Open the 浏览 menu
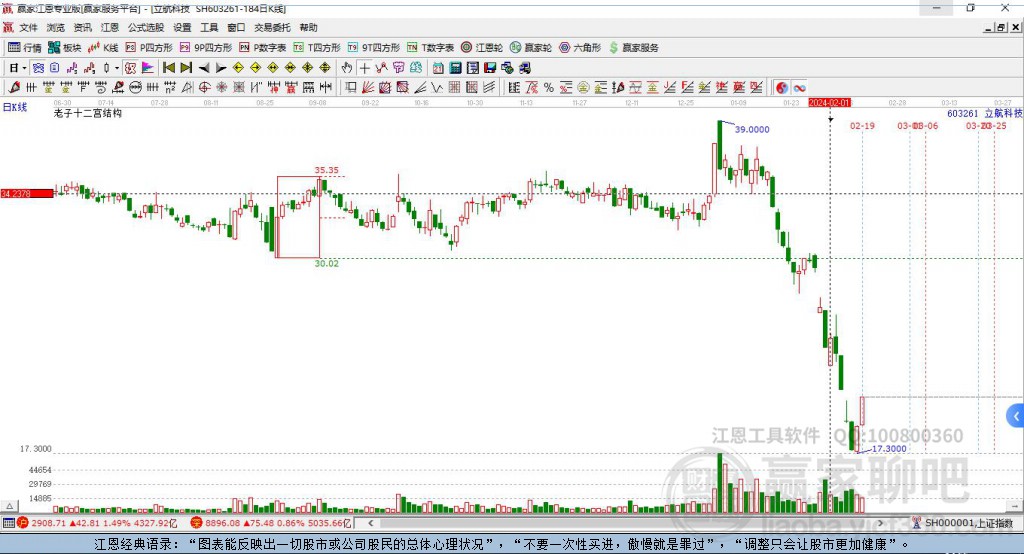The width and height of the screenshot is (1024, 554). 56,27
